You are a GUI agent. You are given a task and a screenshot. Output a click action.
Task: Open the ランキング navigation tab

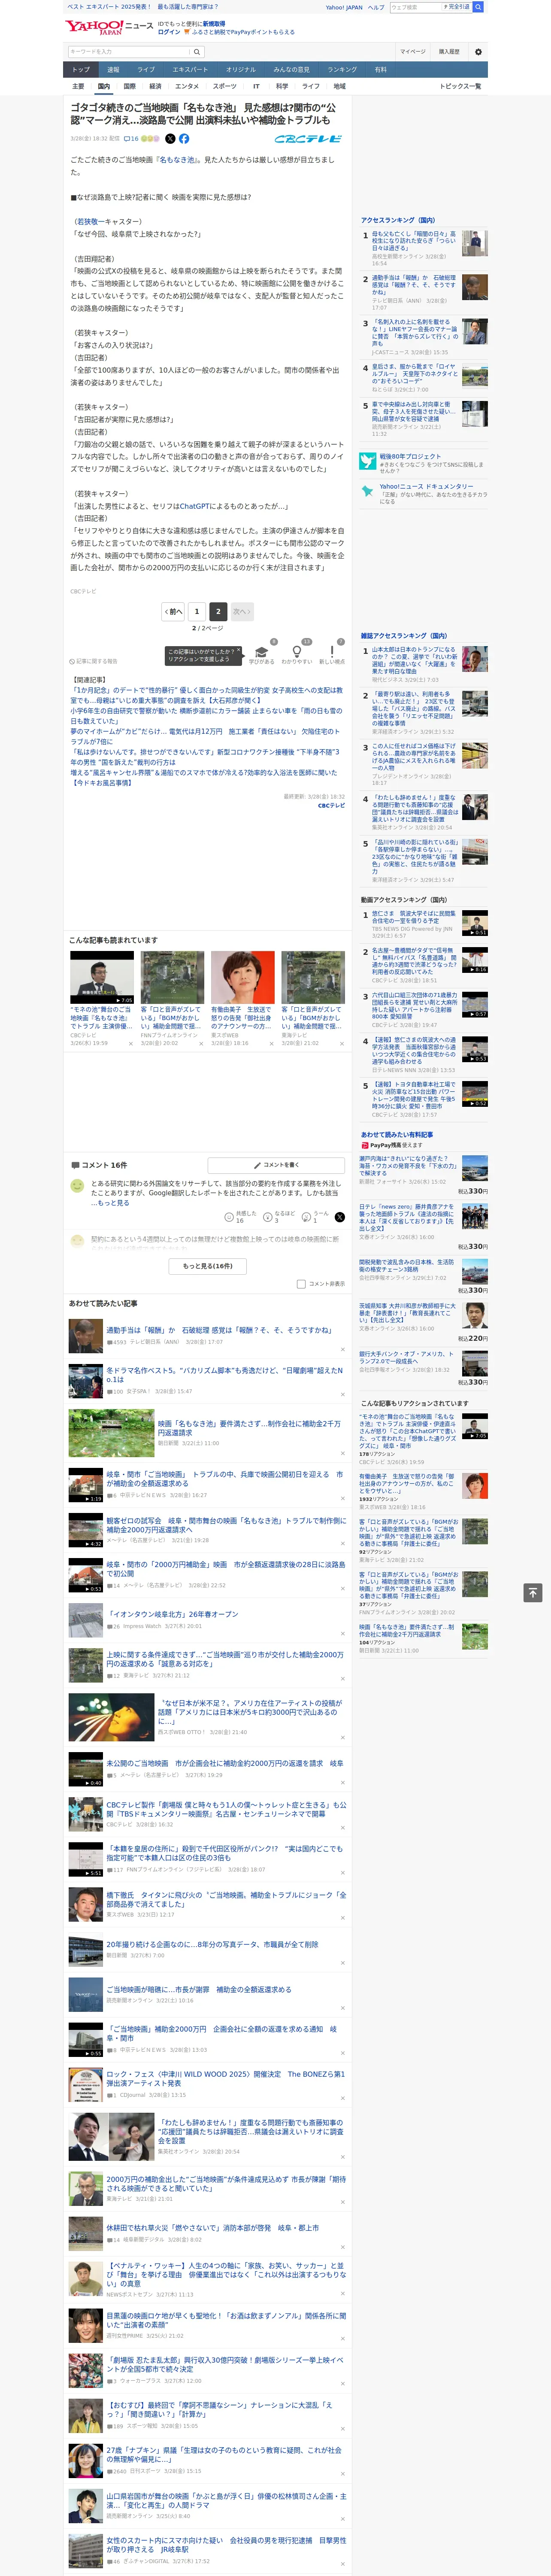[x=342, y=70]
